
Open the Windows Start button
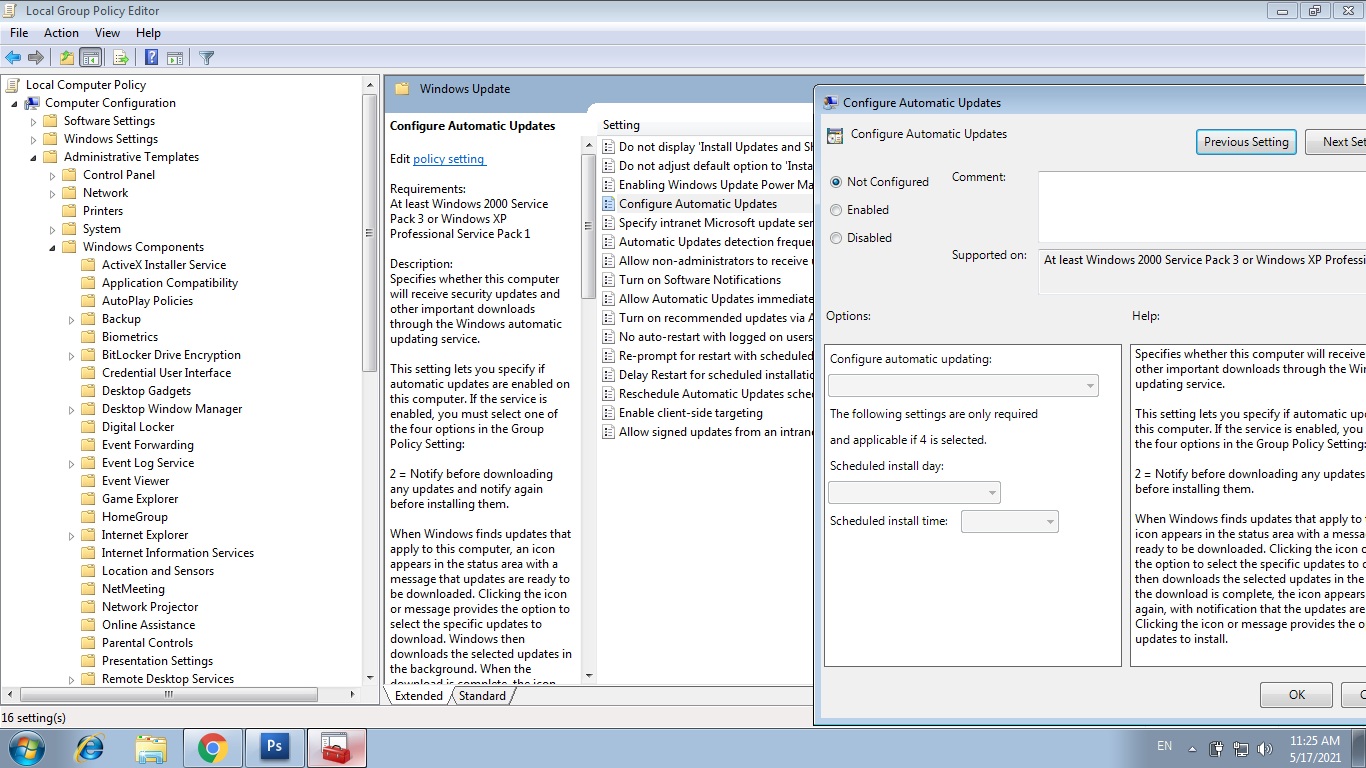point(26,748)
